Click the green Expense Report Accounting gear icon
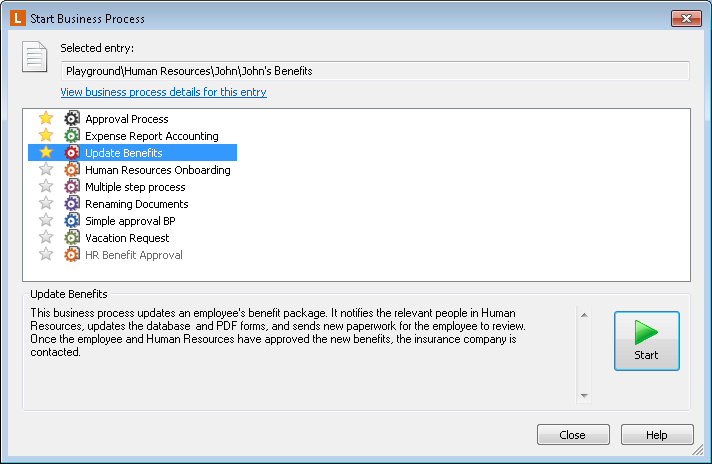 71,135
